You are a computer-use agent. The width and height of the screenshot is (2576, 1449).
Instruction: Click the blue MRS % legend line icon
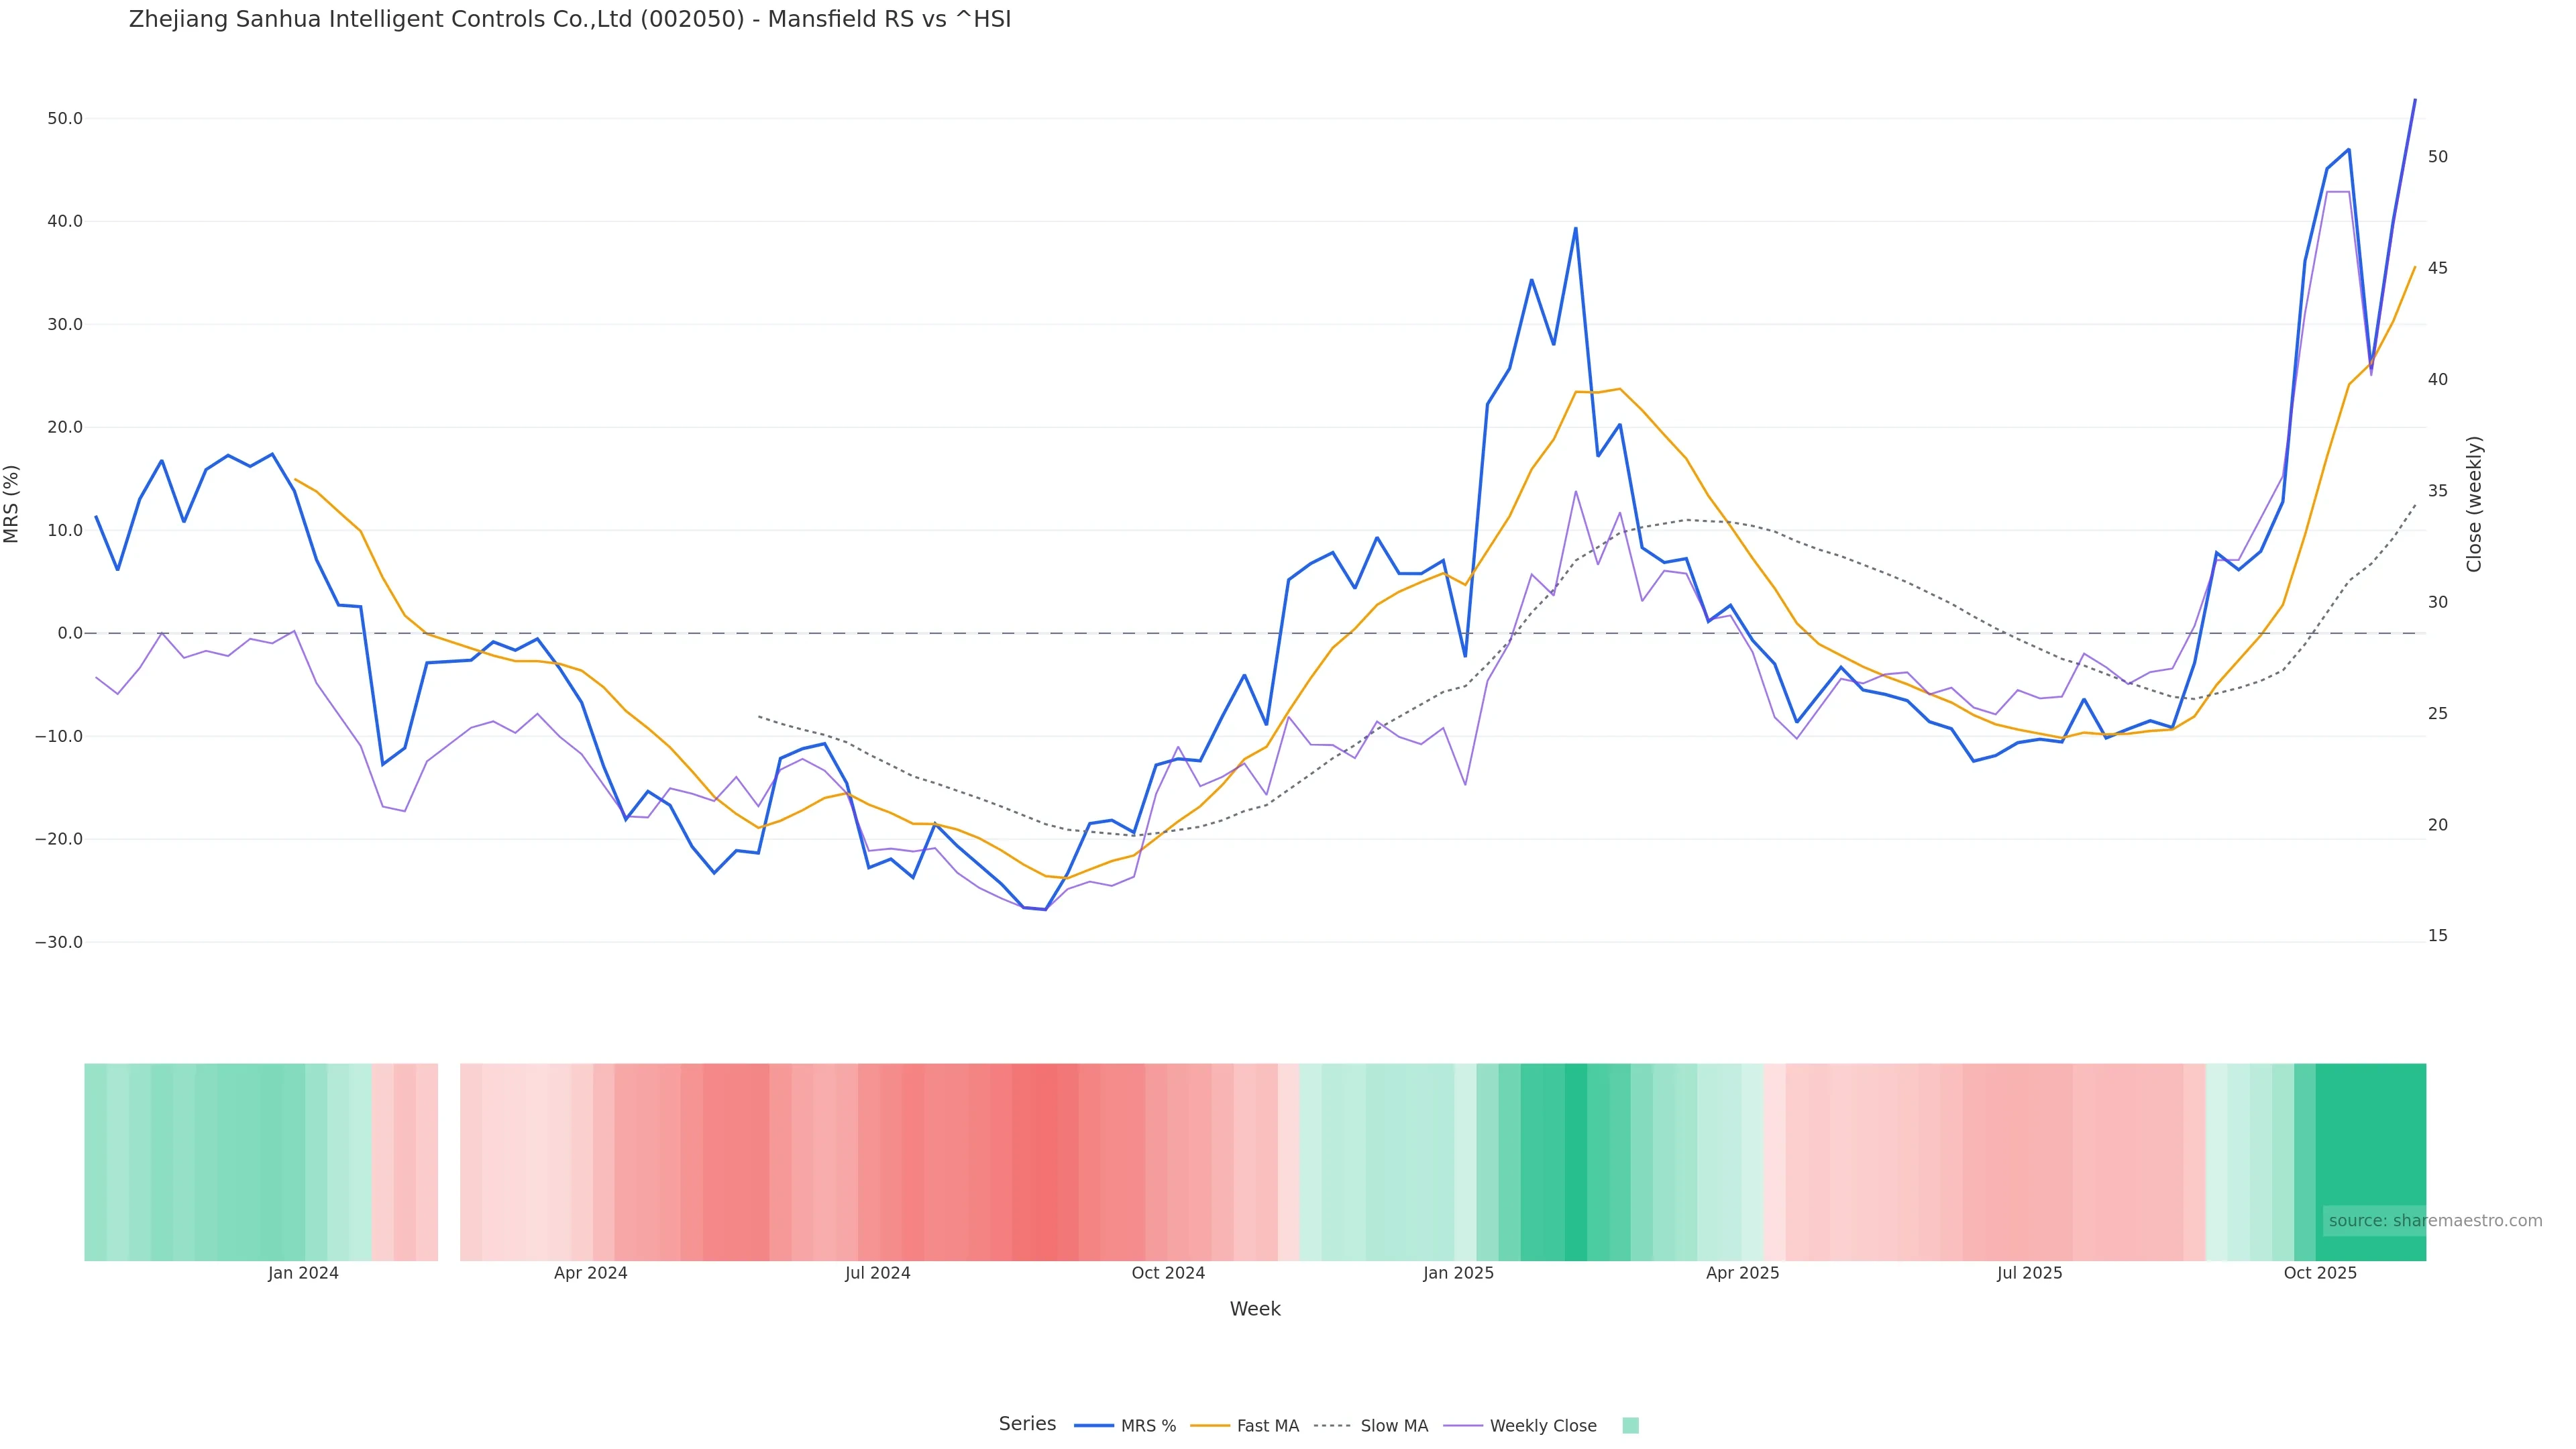(1093, 1426)
